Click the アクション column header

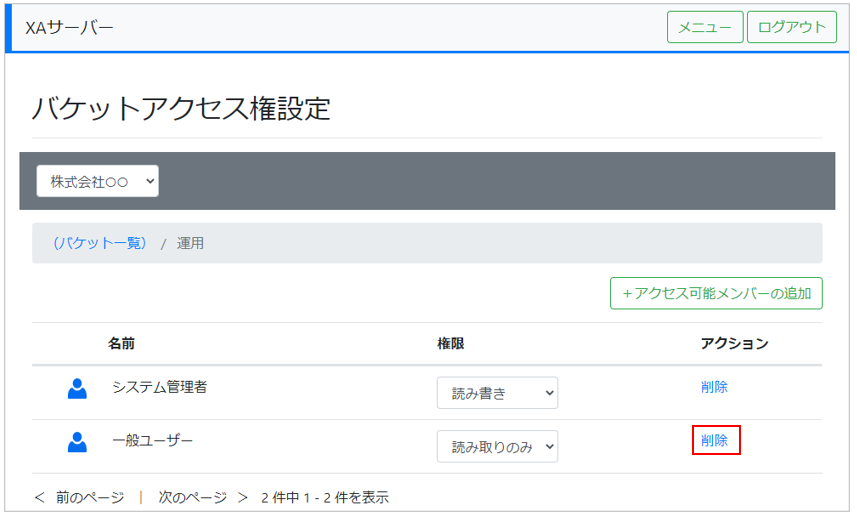tap(734, 344)
